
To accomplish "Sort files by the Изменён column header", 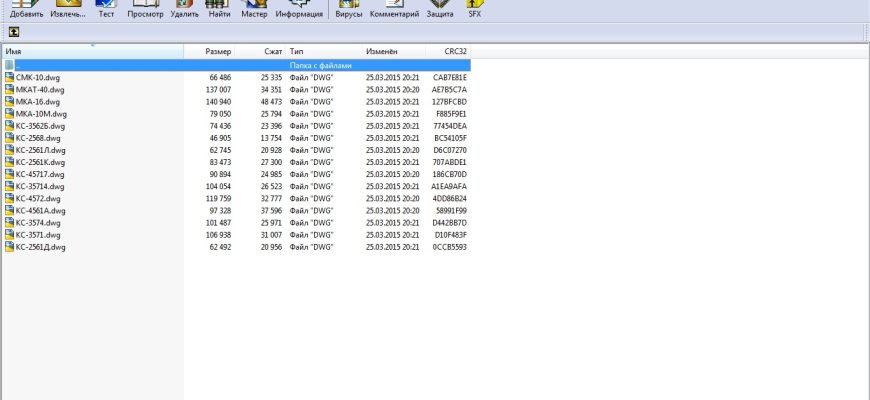I will point(382,51).
